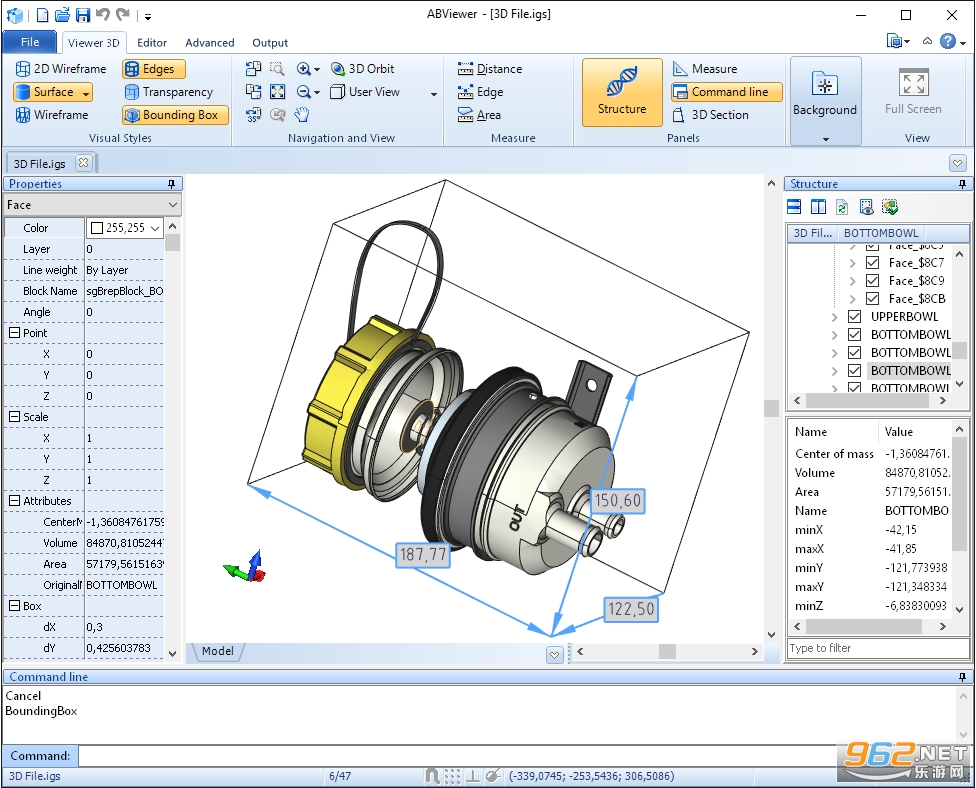The width and height of the screenshot is (976, 788).
Task: Click the rotate-view clockwise icon
Action: 253,91
